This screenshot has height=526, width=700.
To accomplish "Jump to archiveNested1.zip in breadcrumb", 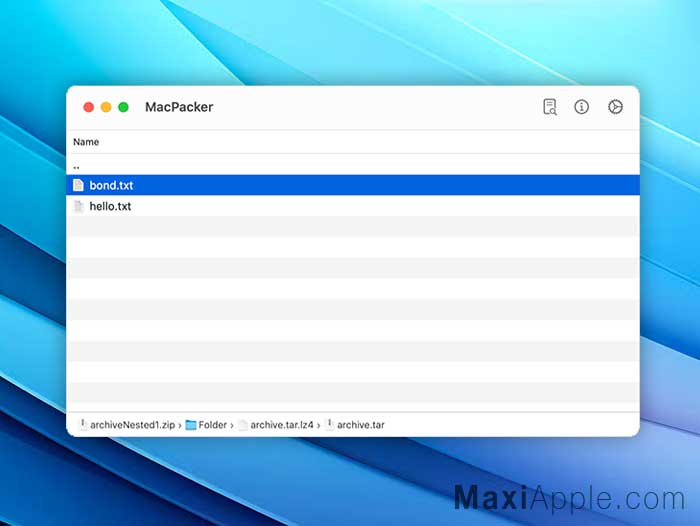I will 132,425.
